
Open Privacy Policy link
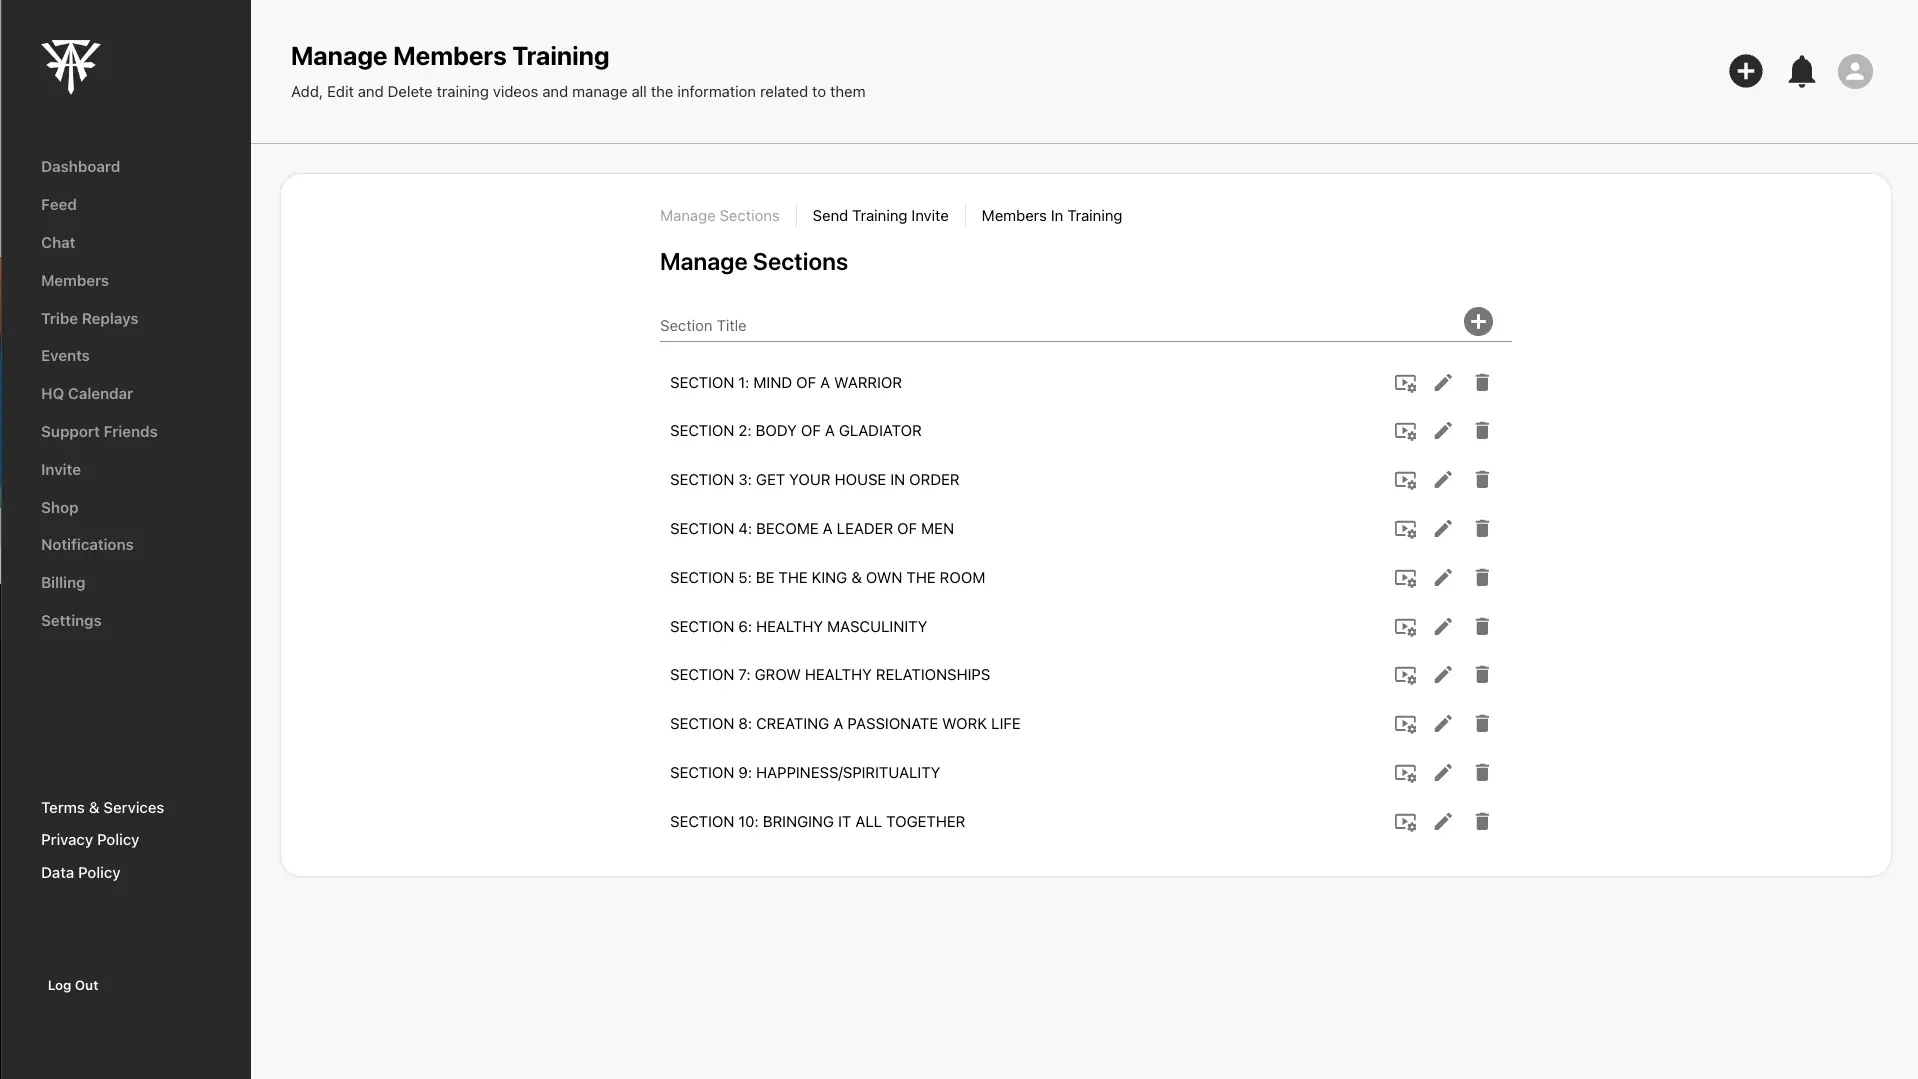tap(90, 840)
